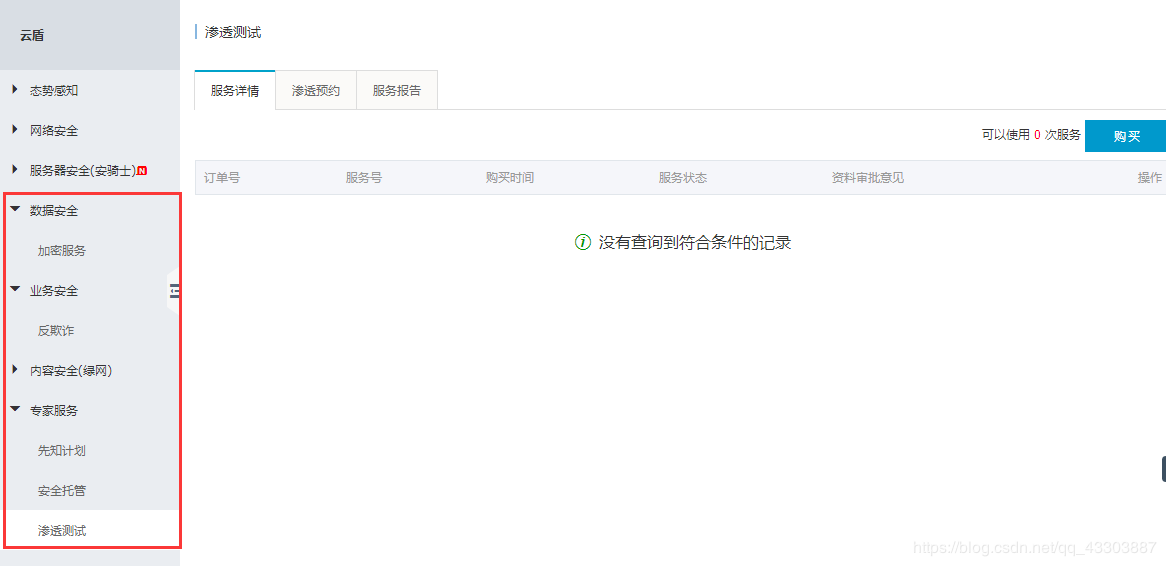
Task: Click the red N badge beside 服务器安全
Action: coord(142,171)
